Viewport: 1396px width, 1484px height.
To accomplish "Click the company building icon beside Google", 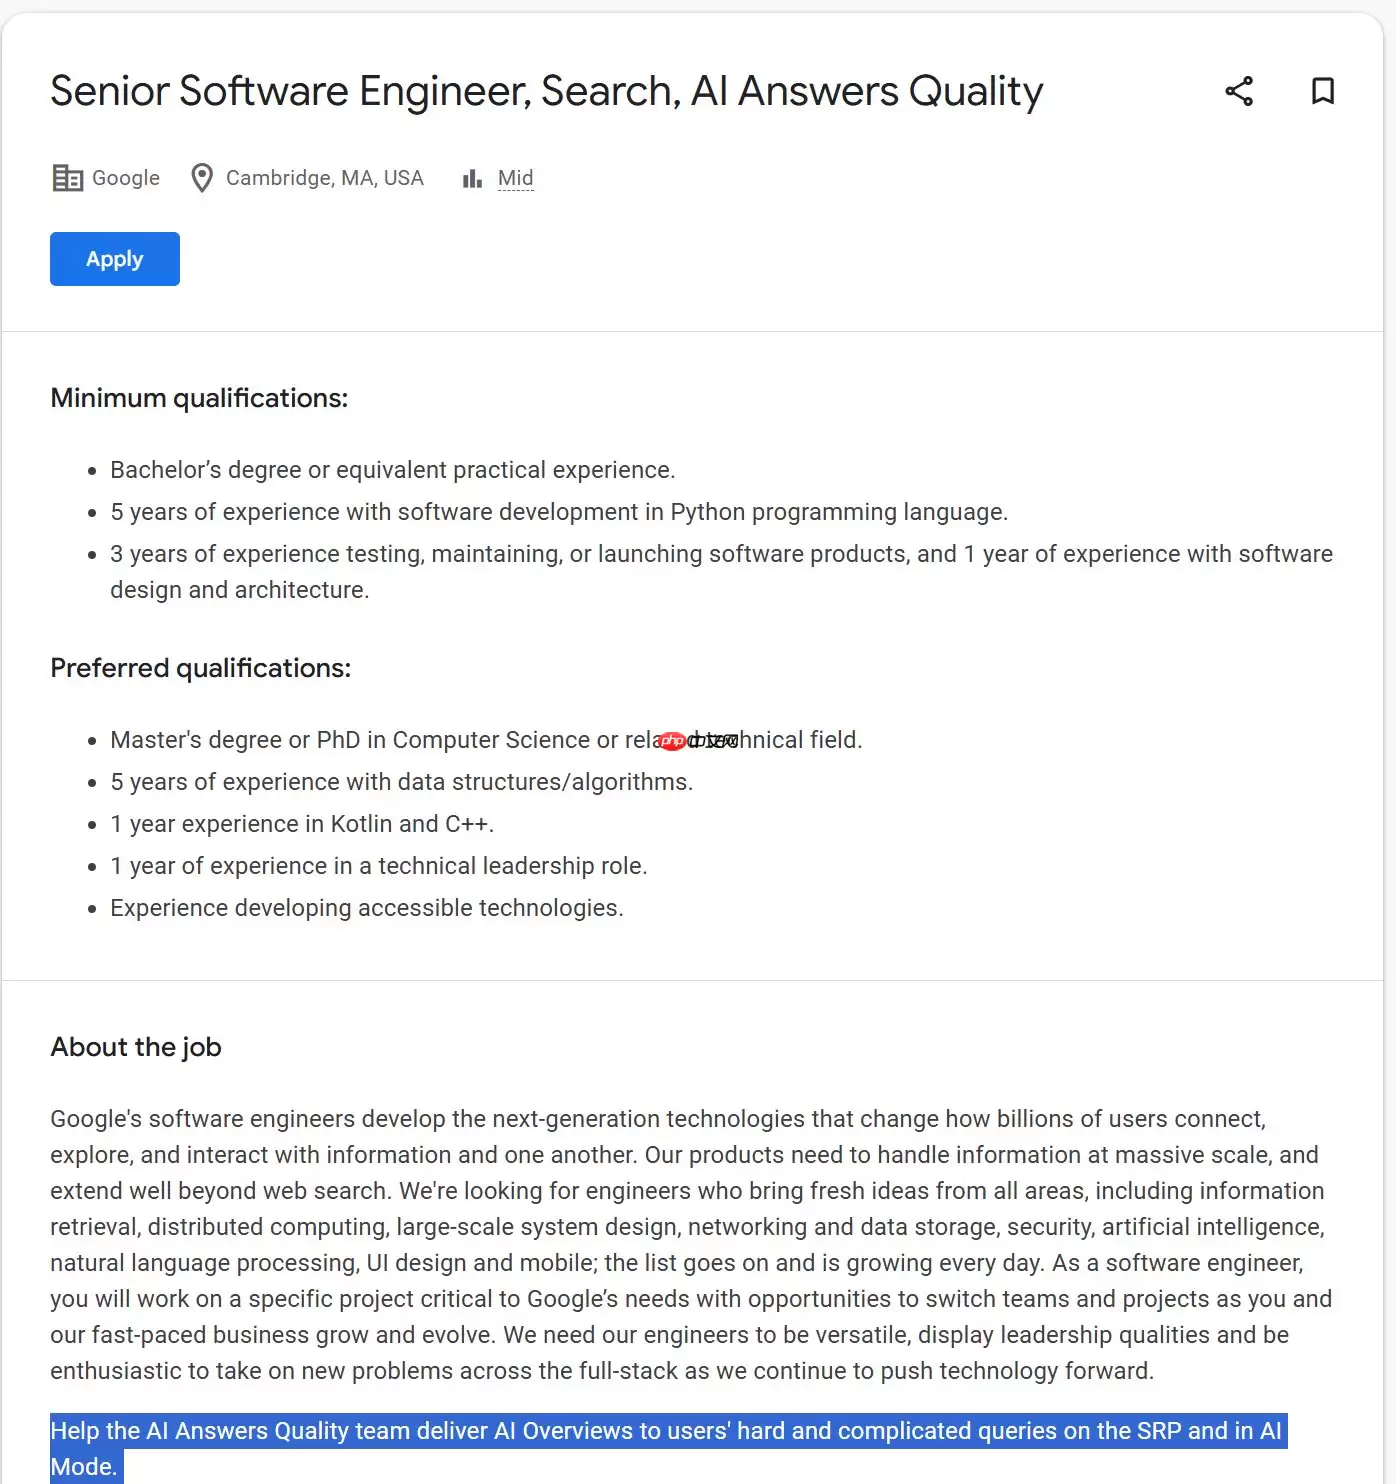I will click(67, 178).
